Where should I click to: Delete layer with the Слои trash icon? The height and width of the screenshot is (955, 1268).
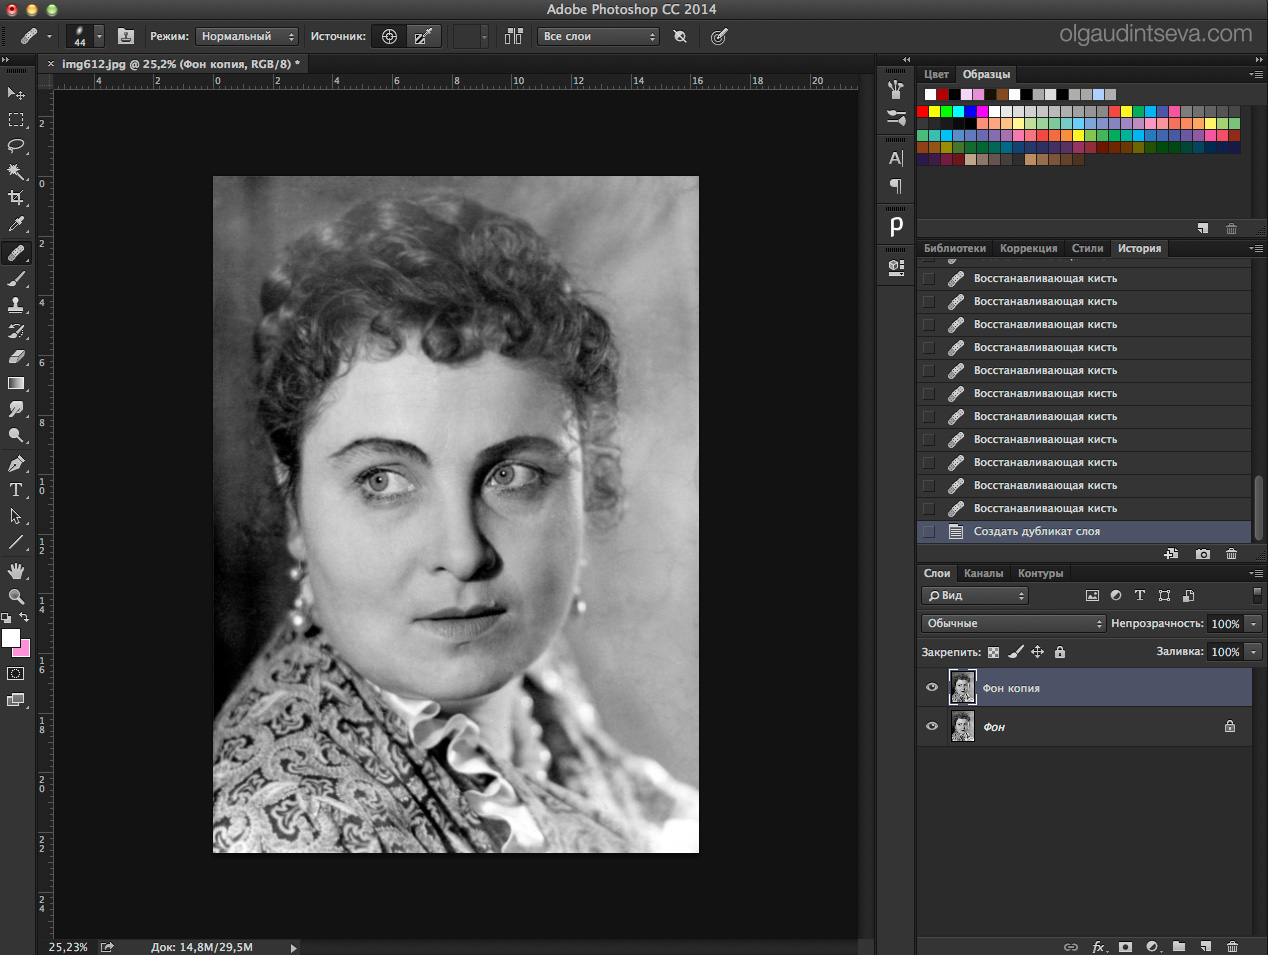1232,946
